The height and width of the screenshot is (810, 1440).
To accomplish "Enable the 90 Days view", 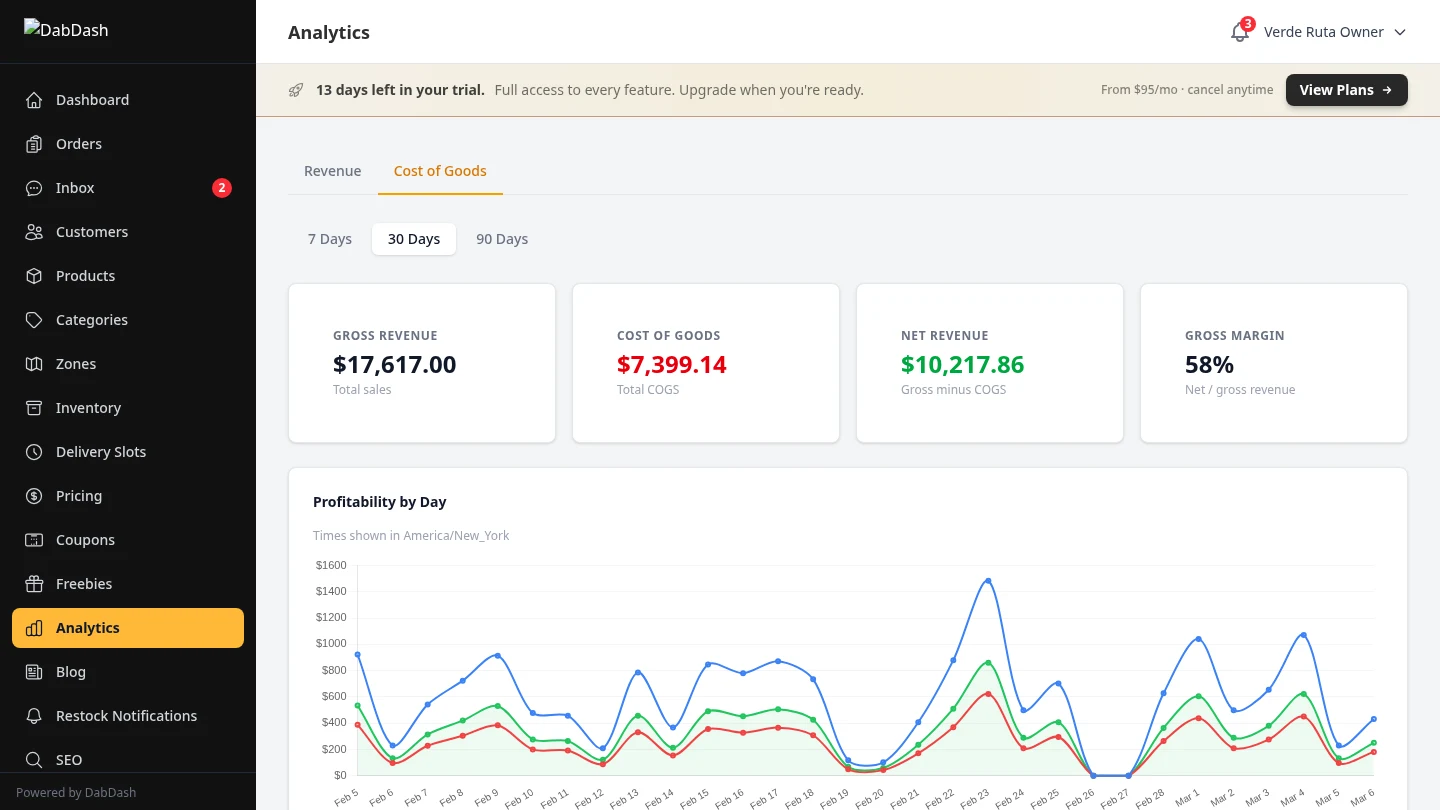I will [x=501, y=238].
